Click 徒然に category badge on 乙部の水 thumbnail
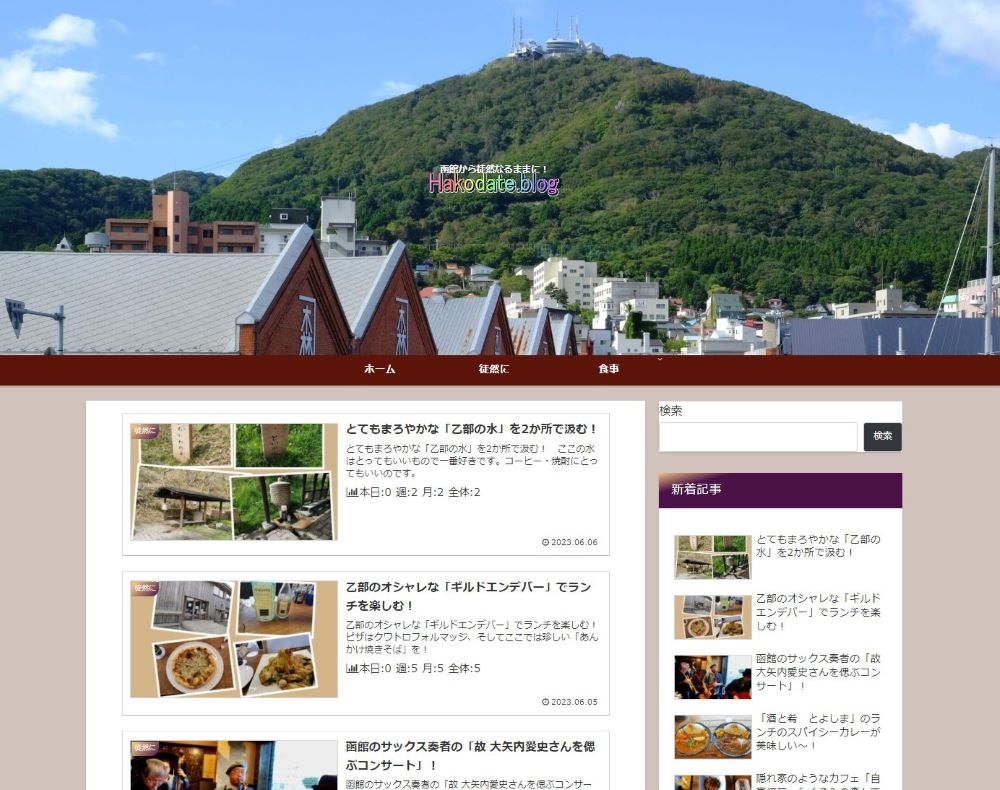 pyautogui.click(x=145, y=432)
